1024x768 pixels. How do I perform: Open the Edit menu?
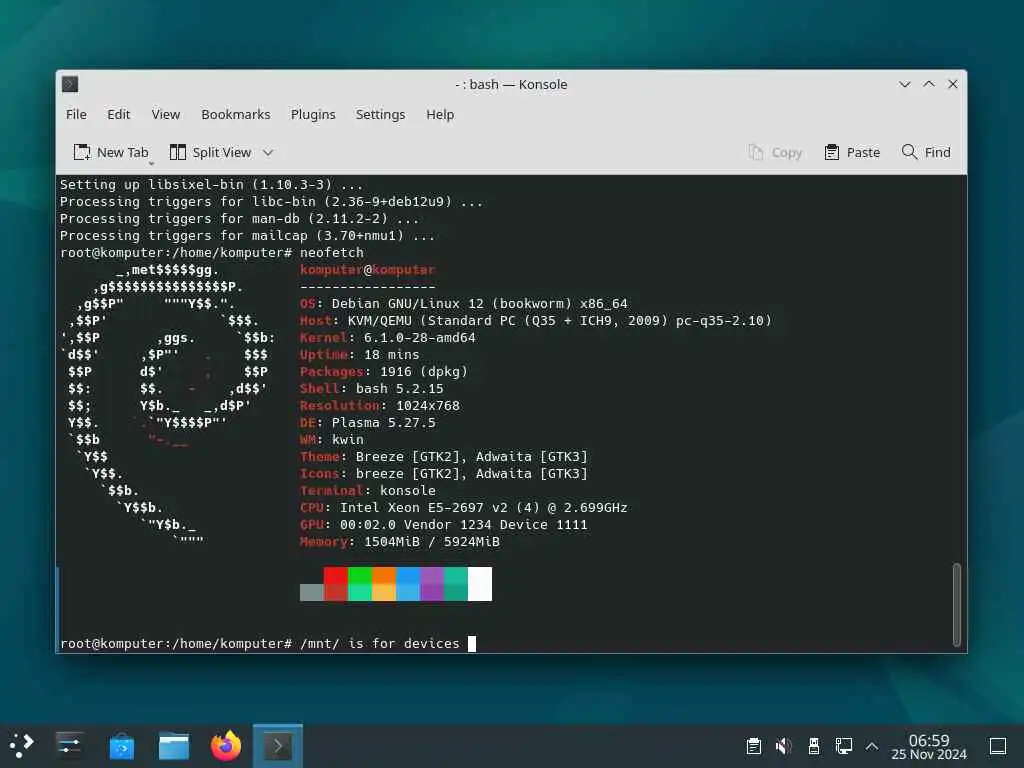pyautogui.click(x=118, y=114)
